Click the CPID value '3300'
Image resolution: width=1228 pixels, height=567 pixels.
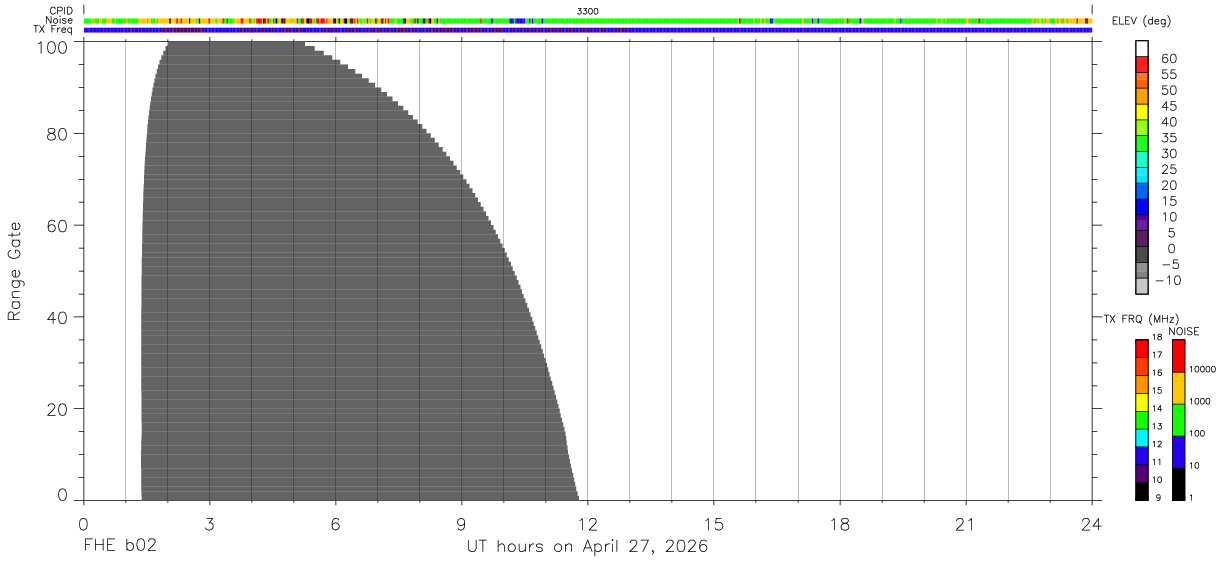click(588, 11)
